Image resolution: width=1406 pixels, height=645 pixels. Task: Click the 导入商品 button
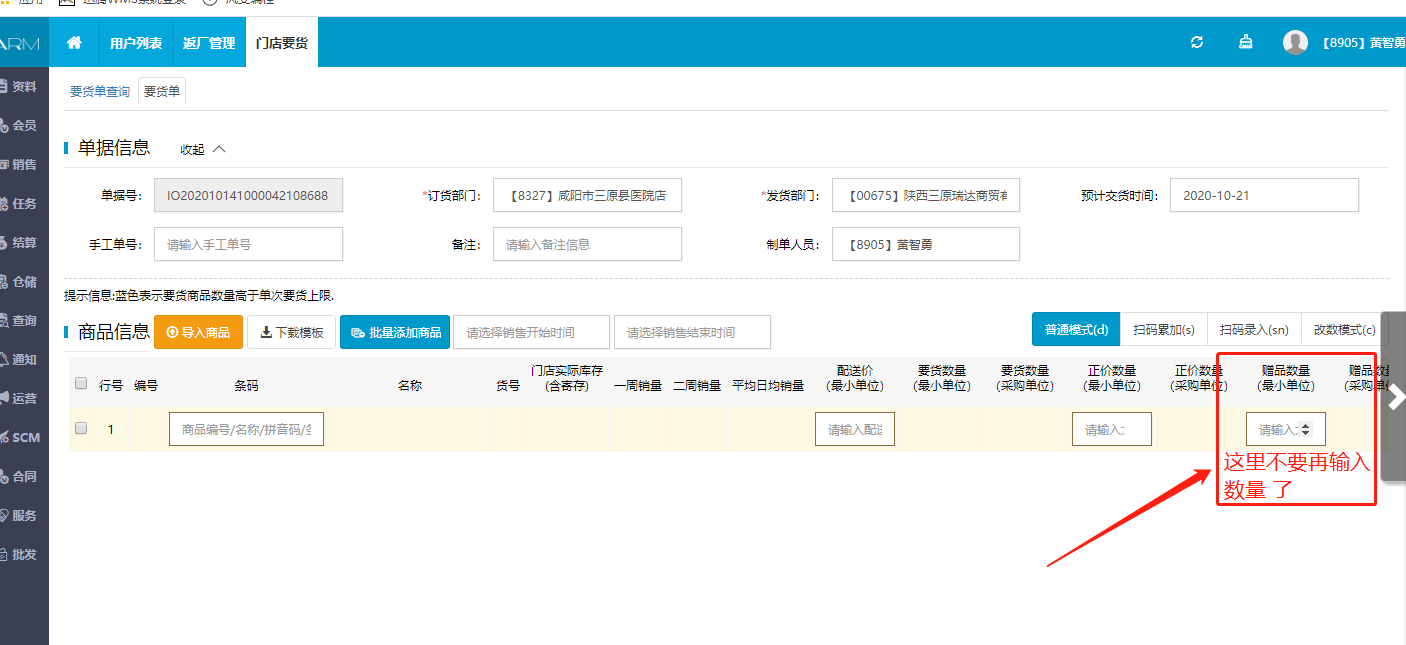(198, 332)
